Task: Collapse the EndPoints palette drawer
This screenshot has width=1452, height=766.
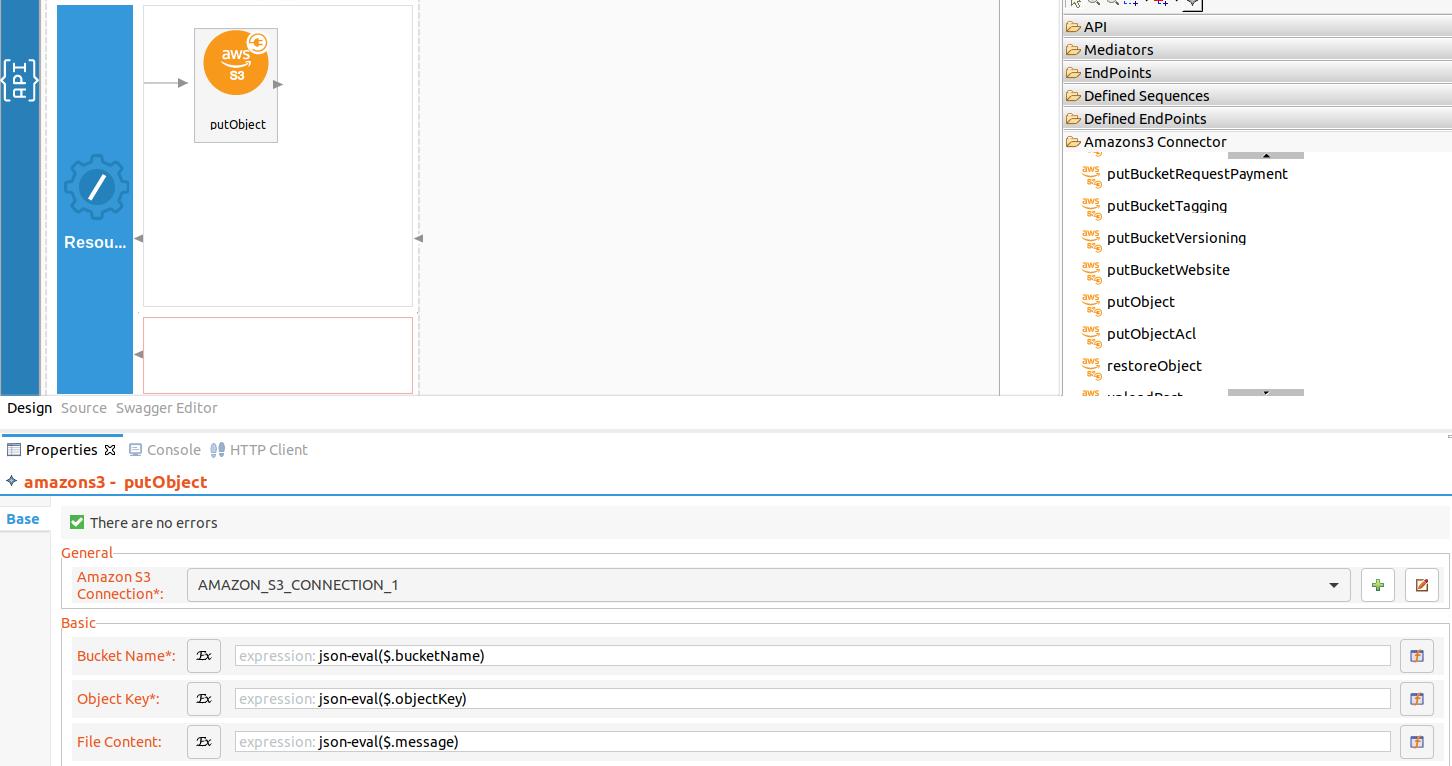Action: [x=1257, y=73]
